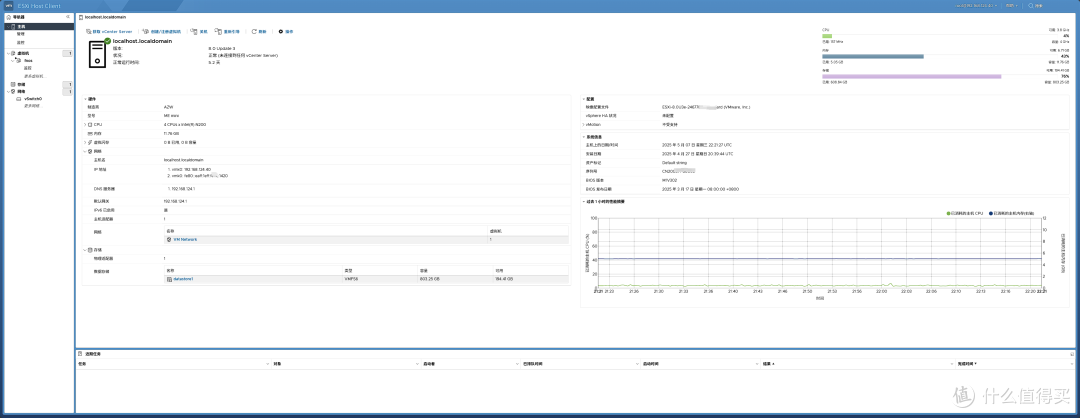Click the Storage icon in navigator
Screen dimensions: 1080x418
click(x=13, y=84)
